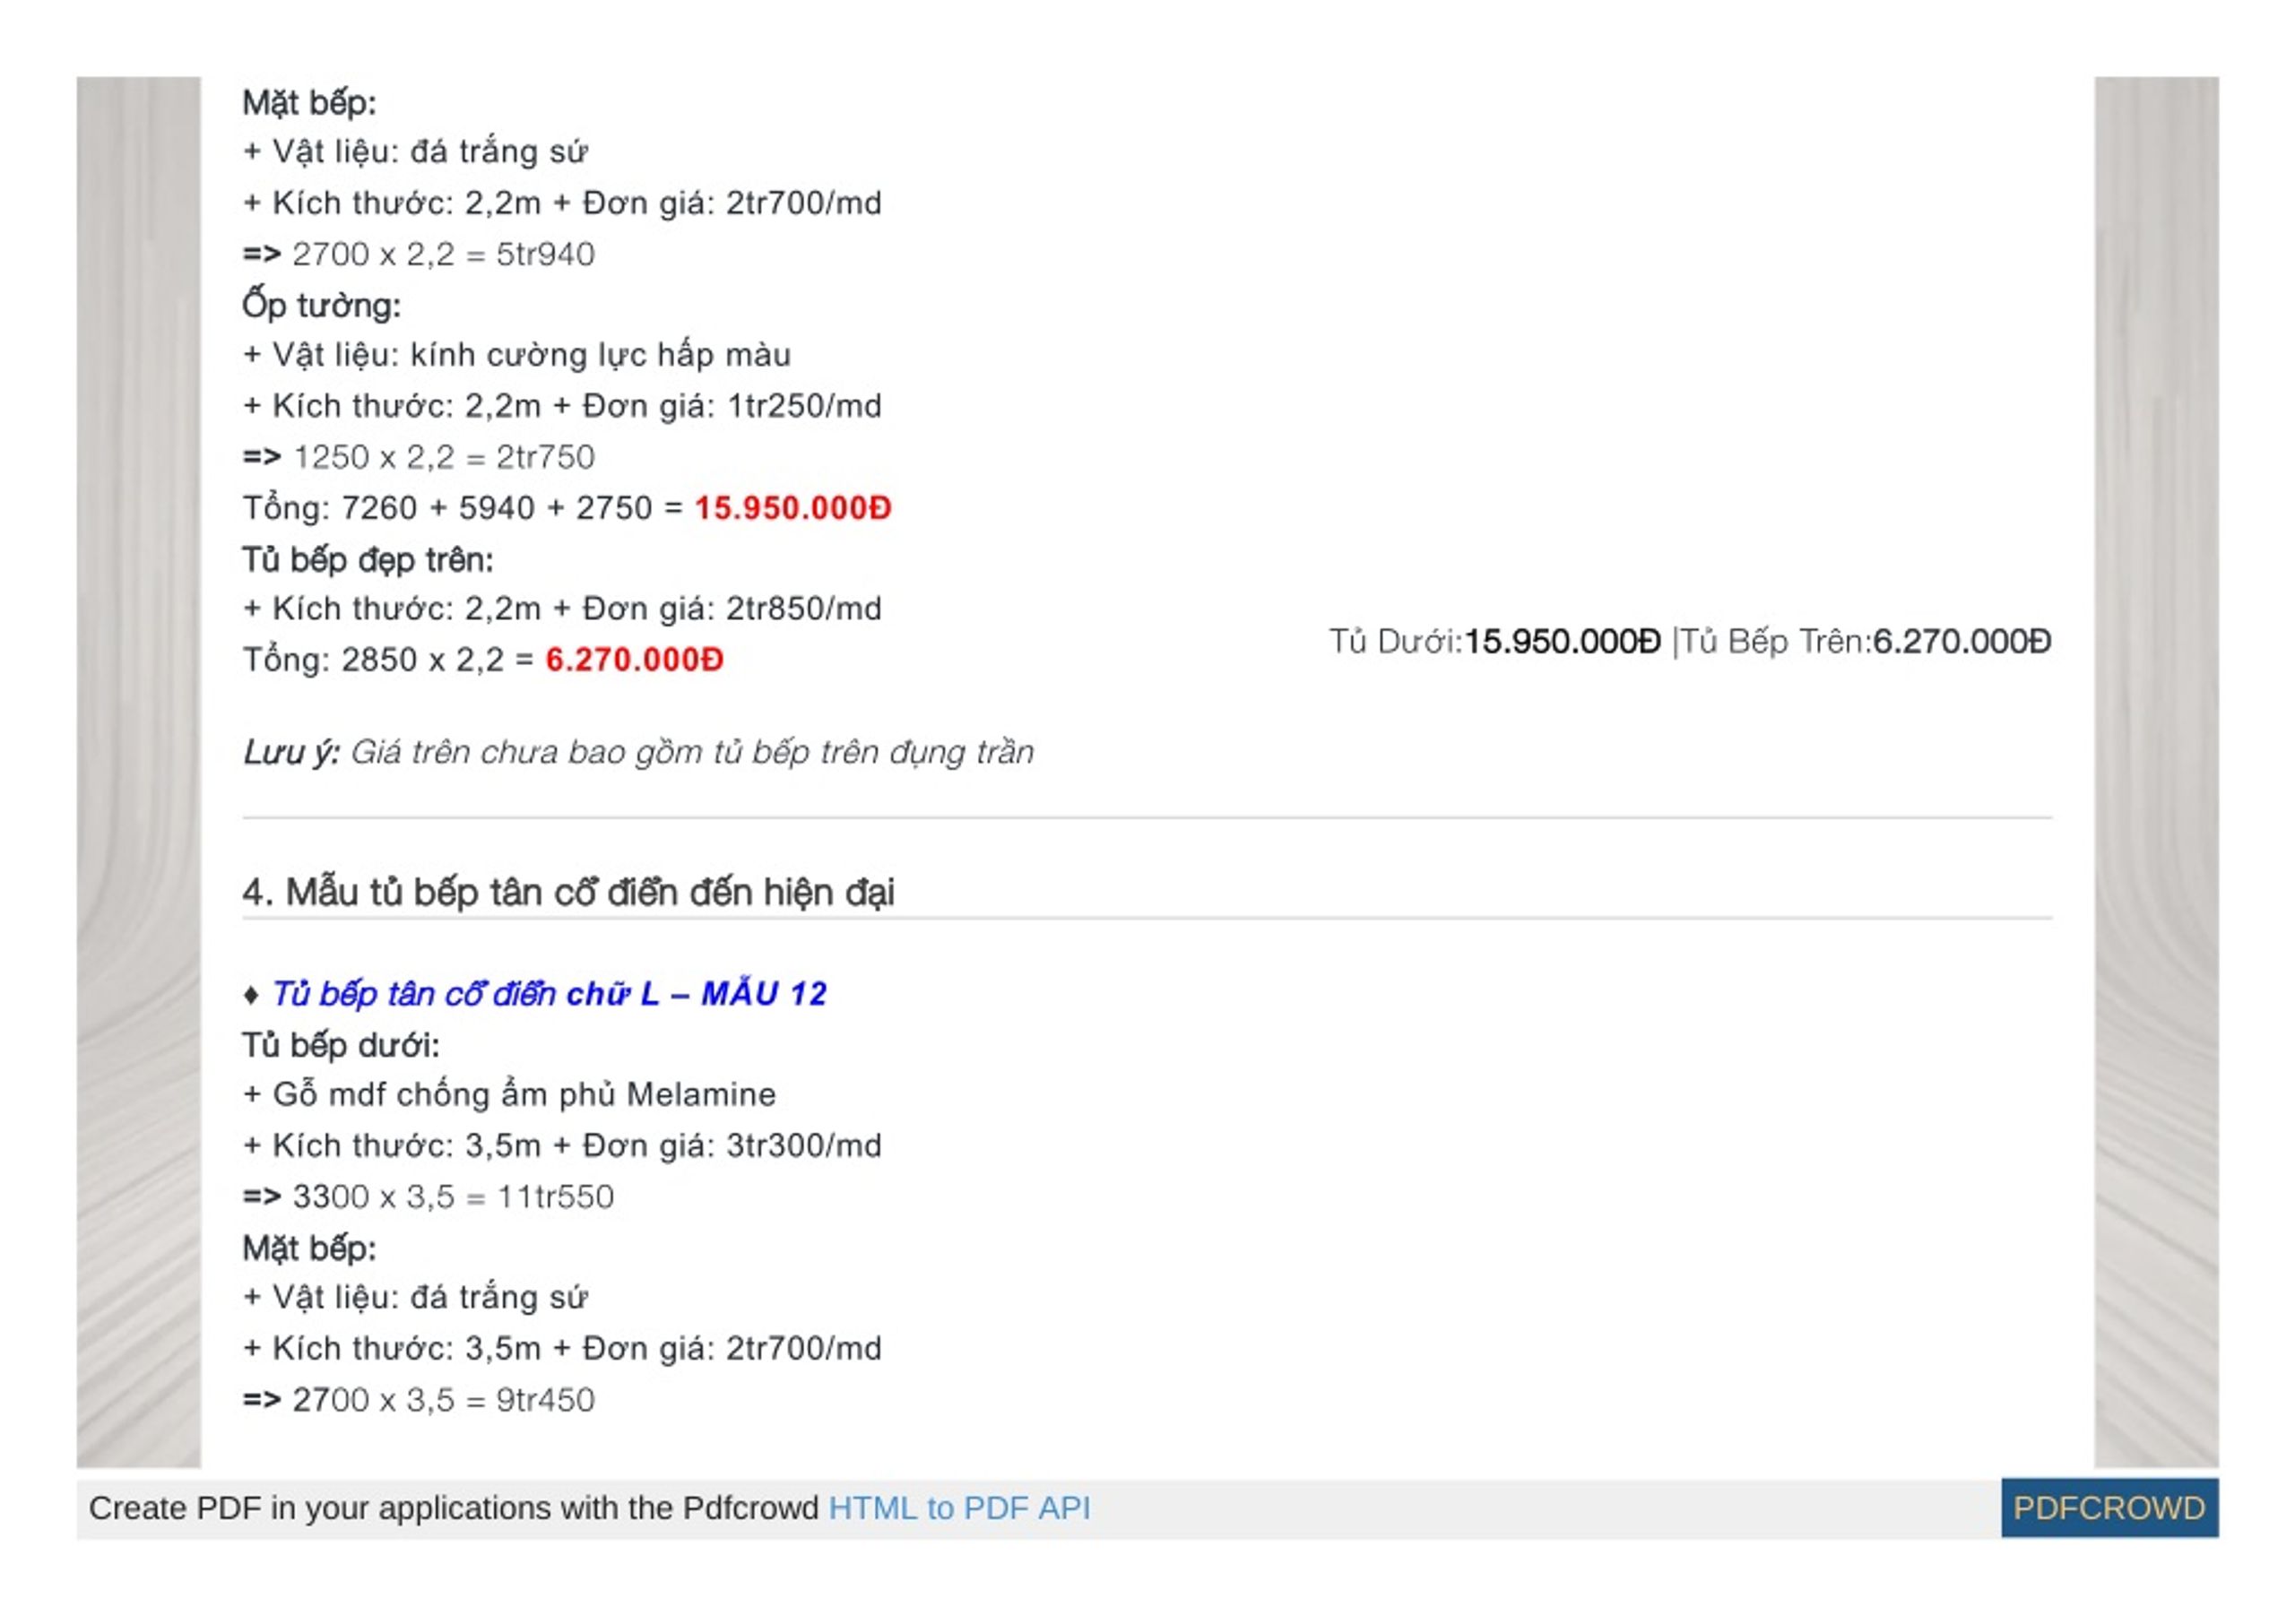Click the kính cường lực hấp màu material line
2295x1624 pixels.
(516, 355)
